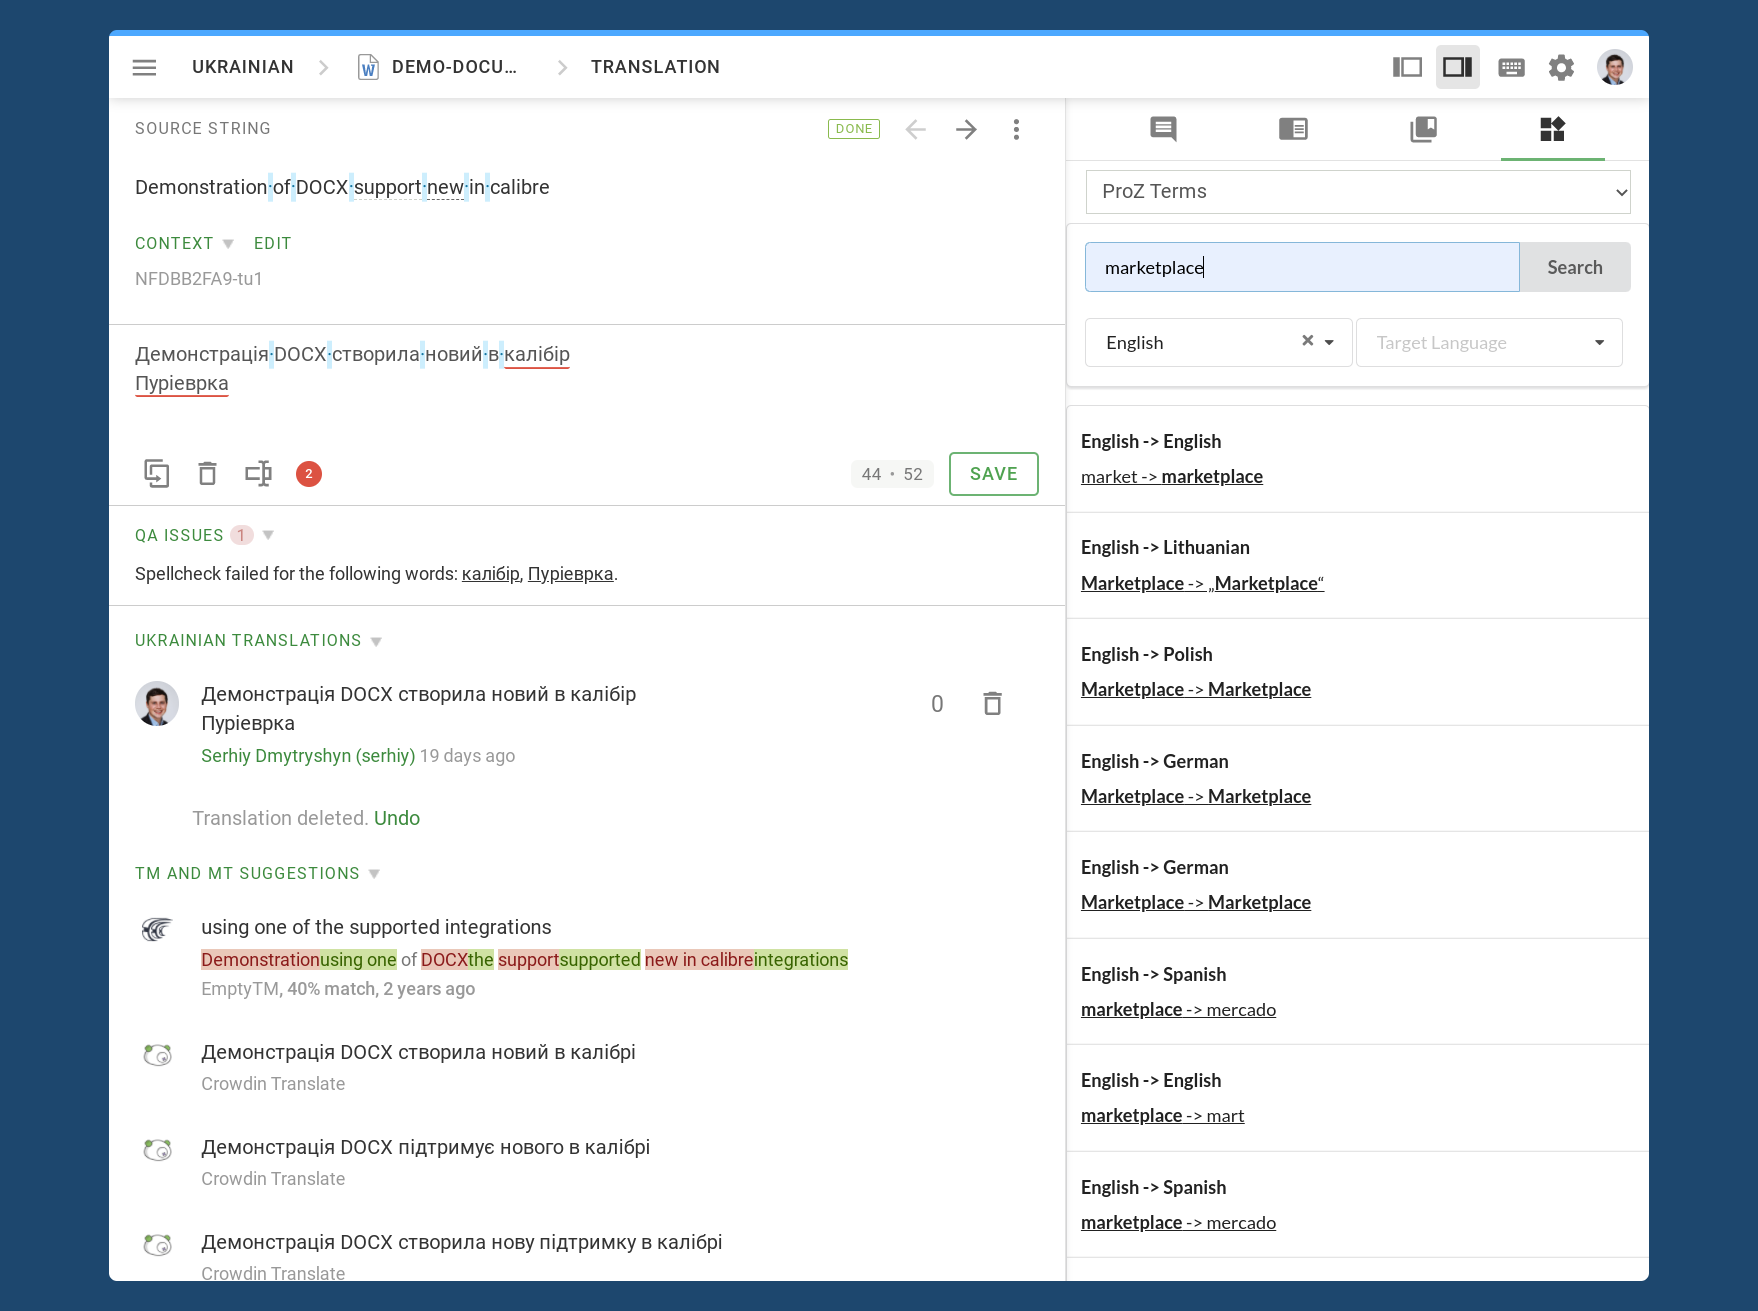This screenshot has height=1311, width=1758.
Task: Click misspelled word калібір in QA issues
Action: pyautogui.click(x=490, y=574)
